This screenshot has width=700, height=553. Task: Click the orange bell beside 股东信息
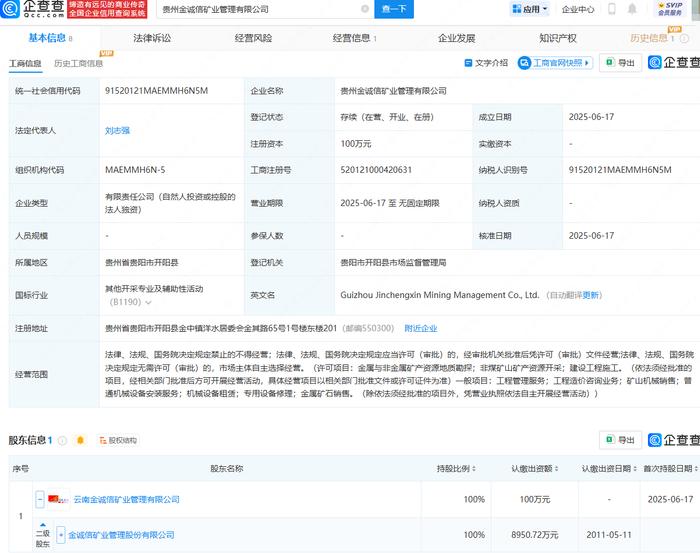point(80,441)
